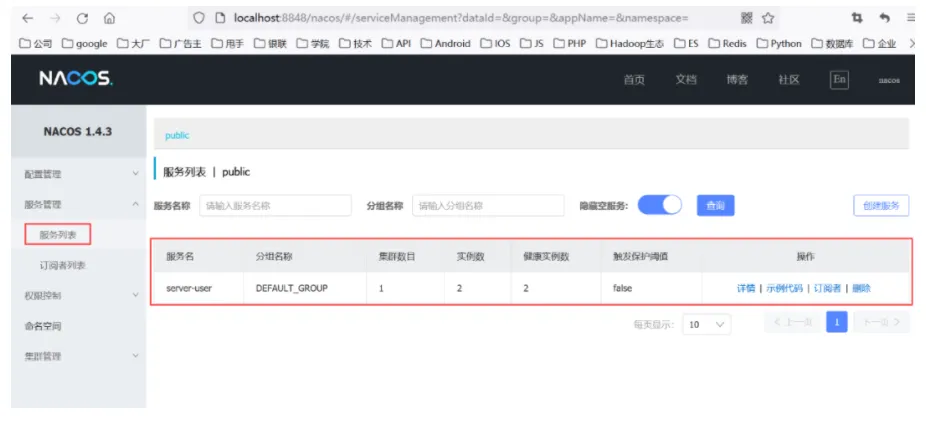926x437 pixels.
Task: Click the previous page 上一页 button
Action: point(793,322)
